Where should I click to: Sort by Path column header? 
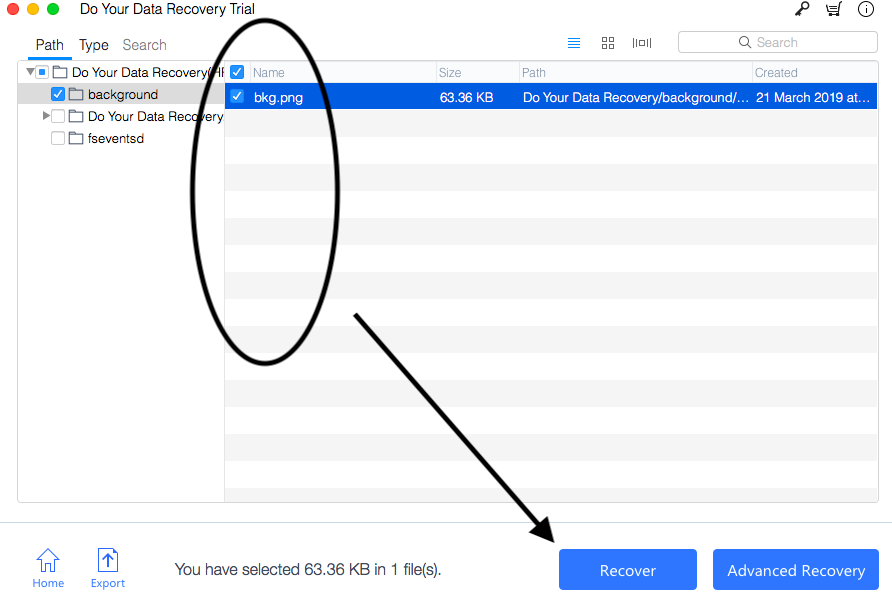[635, 72]
